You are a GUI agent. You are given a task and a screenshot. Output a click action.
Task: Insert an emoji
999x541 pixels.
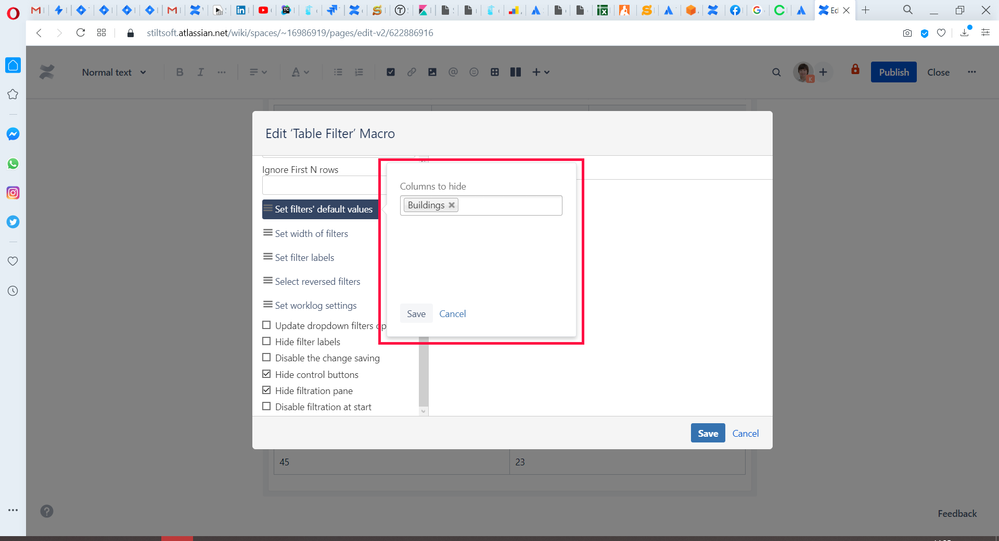(474, 72)
